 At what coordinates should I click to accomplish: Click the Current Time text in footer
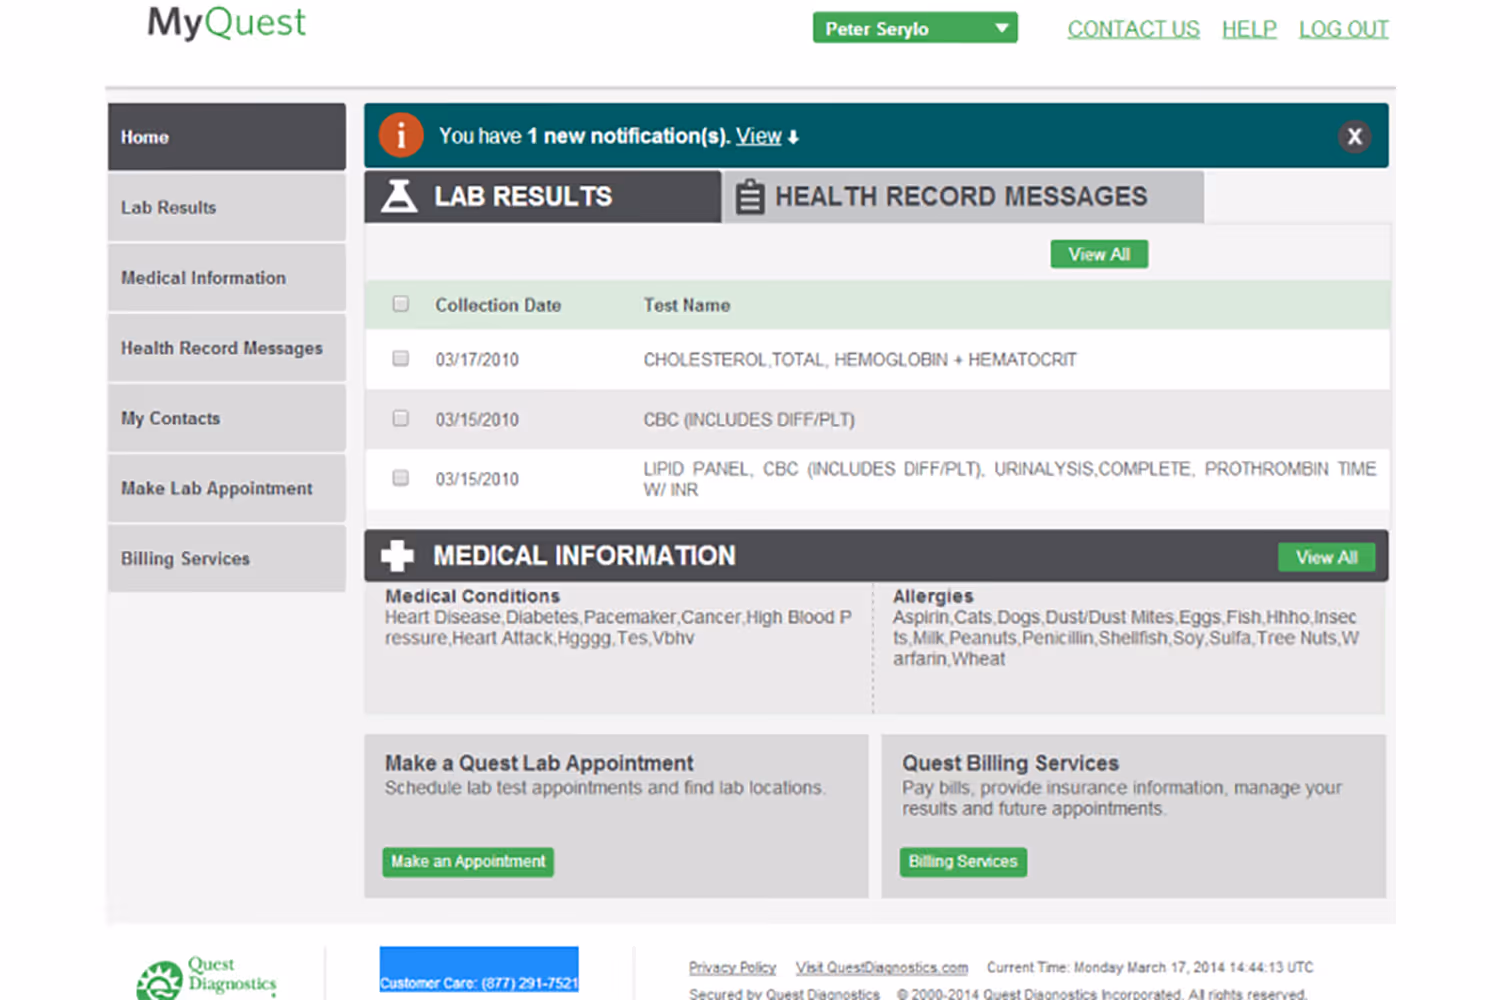(x=1150, y=967)
